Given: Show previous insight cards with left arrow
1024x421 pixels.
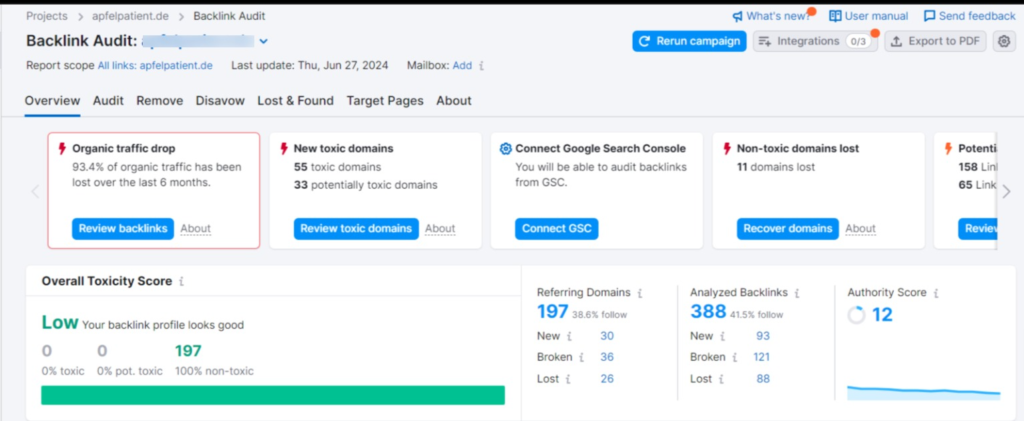Looking at the screenshot, I should [x=35, y=191].
